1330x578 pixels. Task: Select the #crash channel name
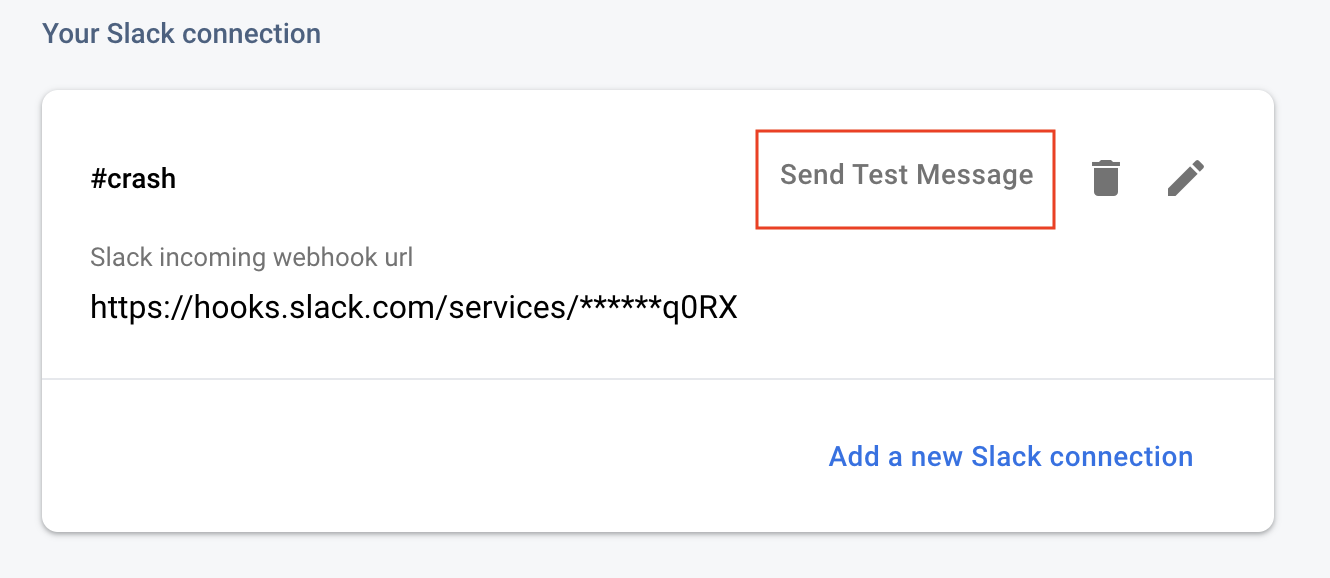(x=133, y=179)
